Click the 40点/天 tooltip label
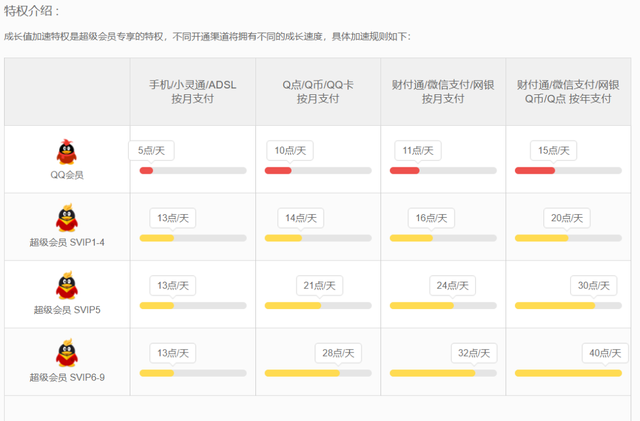 tap(605, 353)
